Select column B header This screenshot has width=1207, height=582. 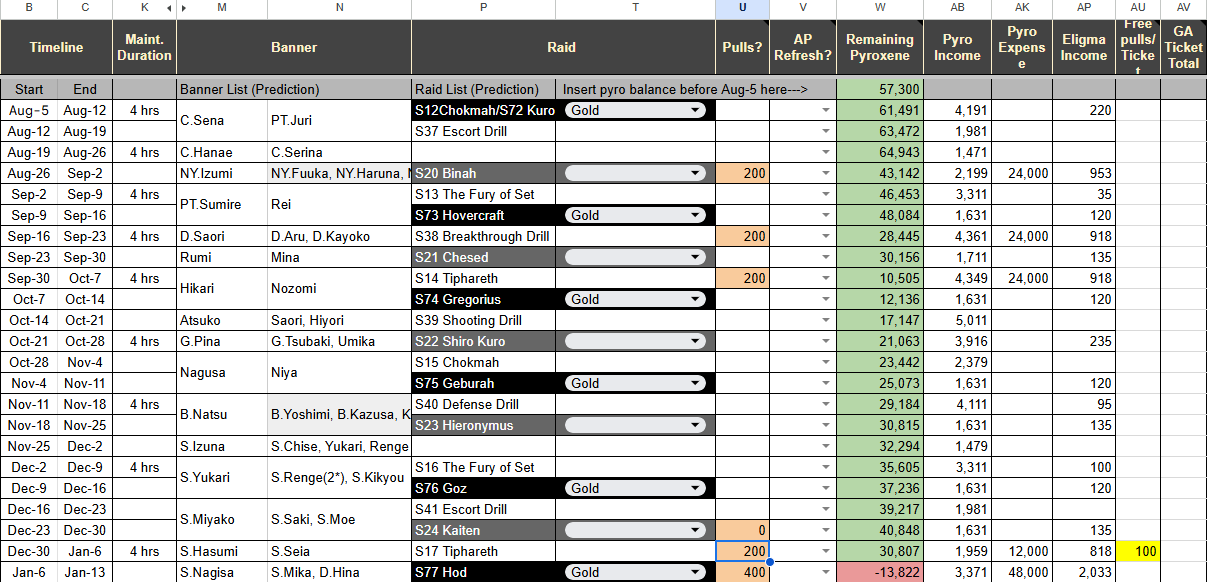click(x=29, y=9)
